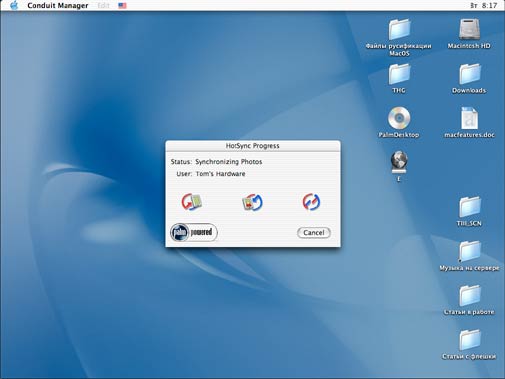Click the HotSync Progress title bar
This screenshot has height=379, width=505.
pos(253,146)
